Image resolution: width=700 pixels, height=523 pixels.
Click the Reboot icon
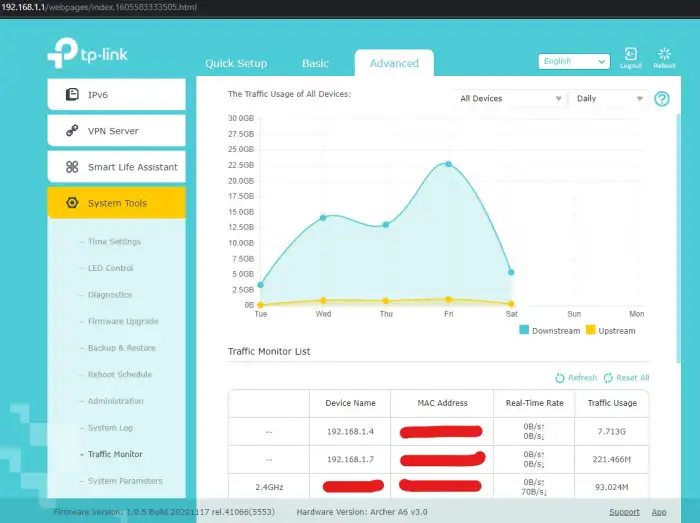664,54
